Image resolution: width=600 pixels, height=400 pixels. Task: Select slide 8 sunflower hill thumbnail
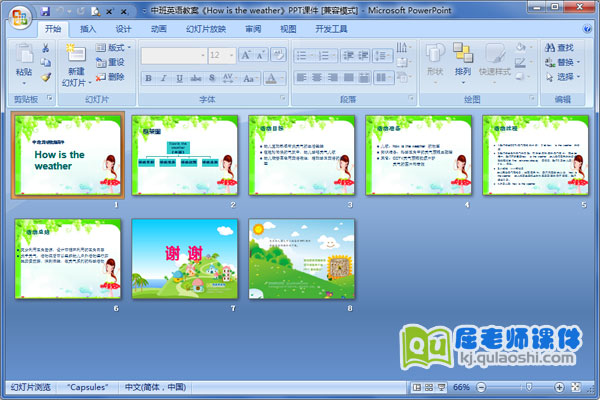tap(302, 259)
